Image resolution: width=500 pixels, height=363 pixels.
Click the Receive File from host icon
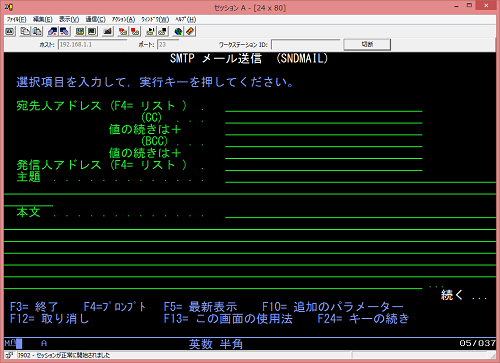(x=64, y=32)
